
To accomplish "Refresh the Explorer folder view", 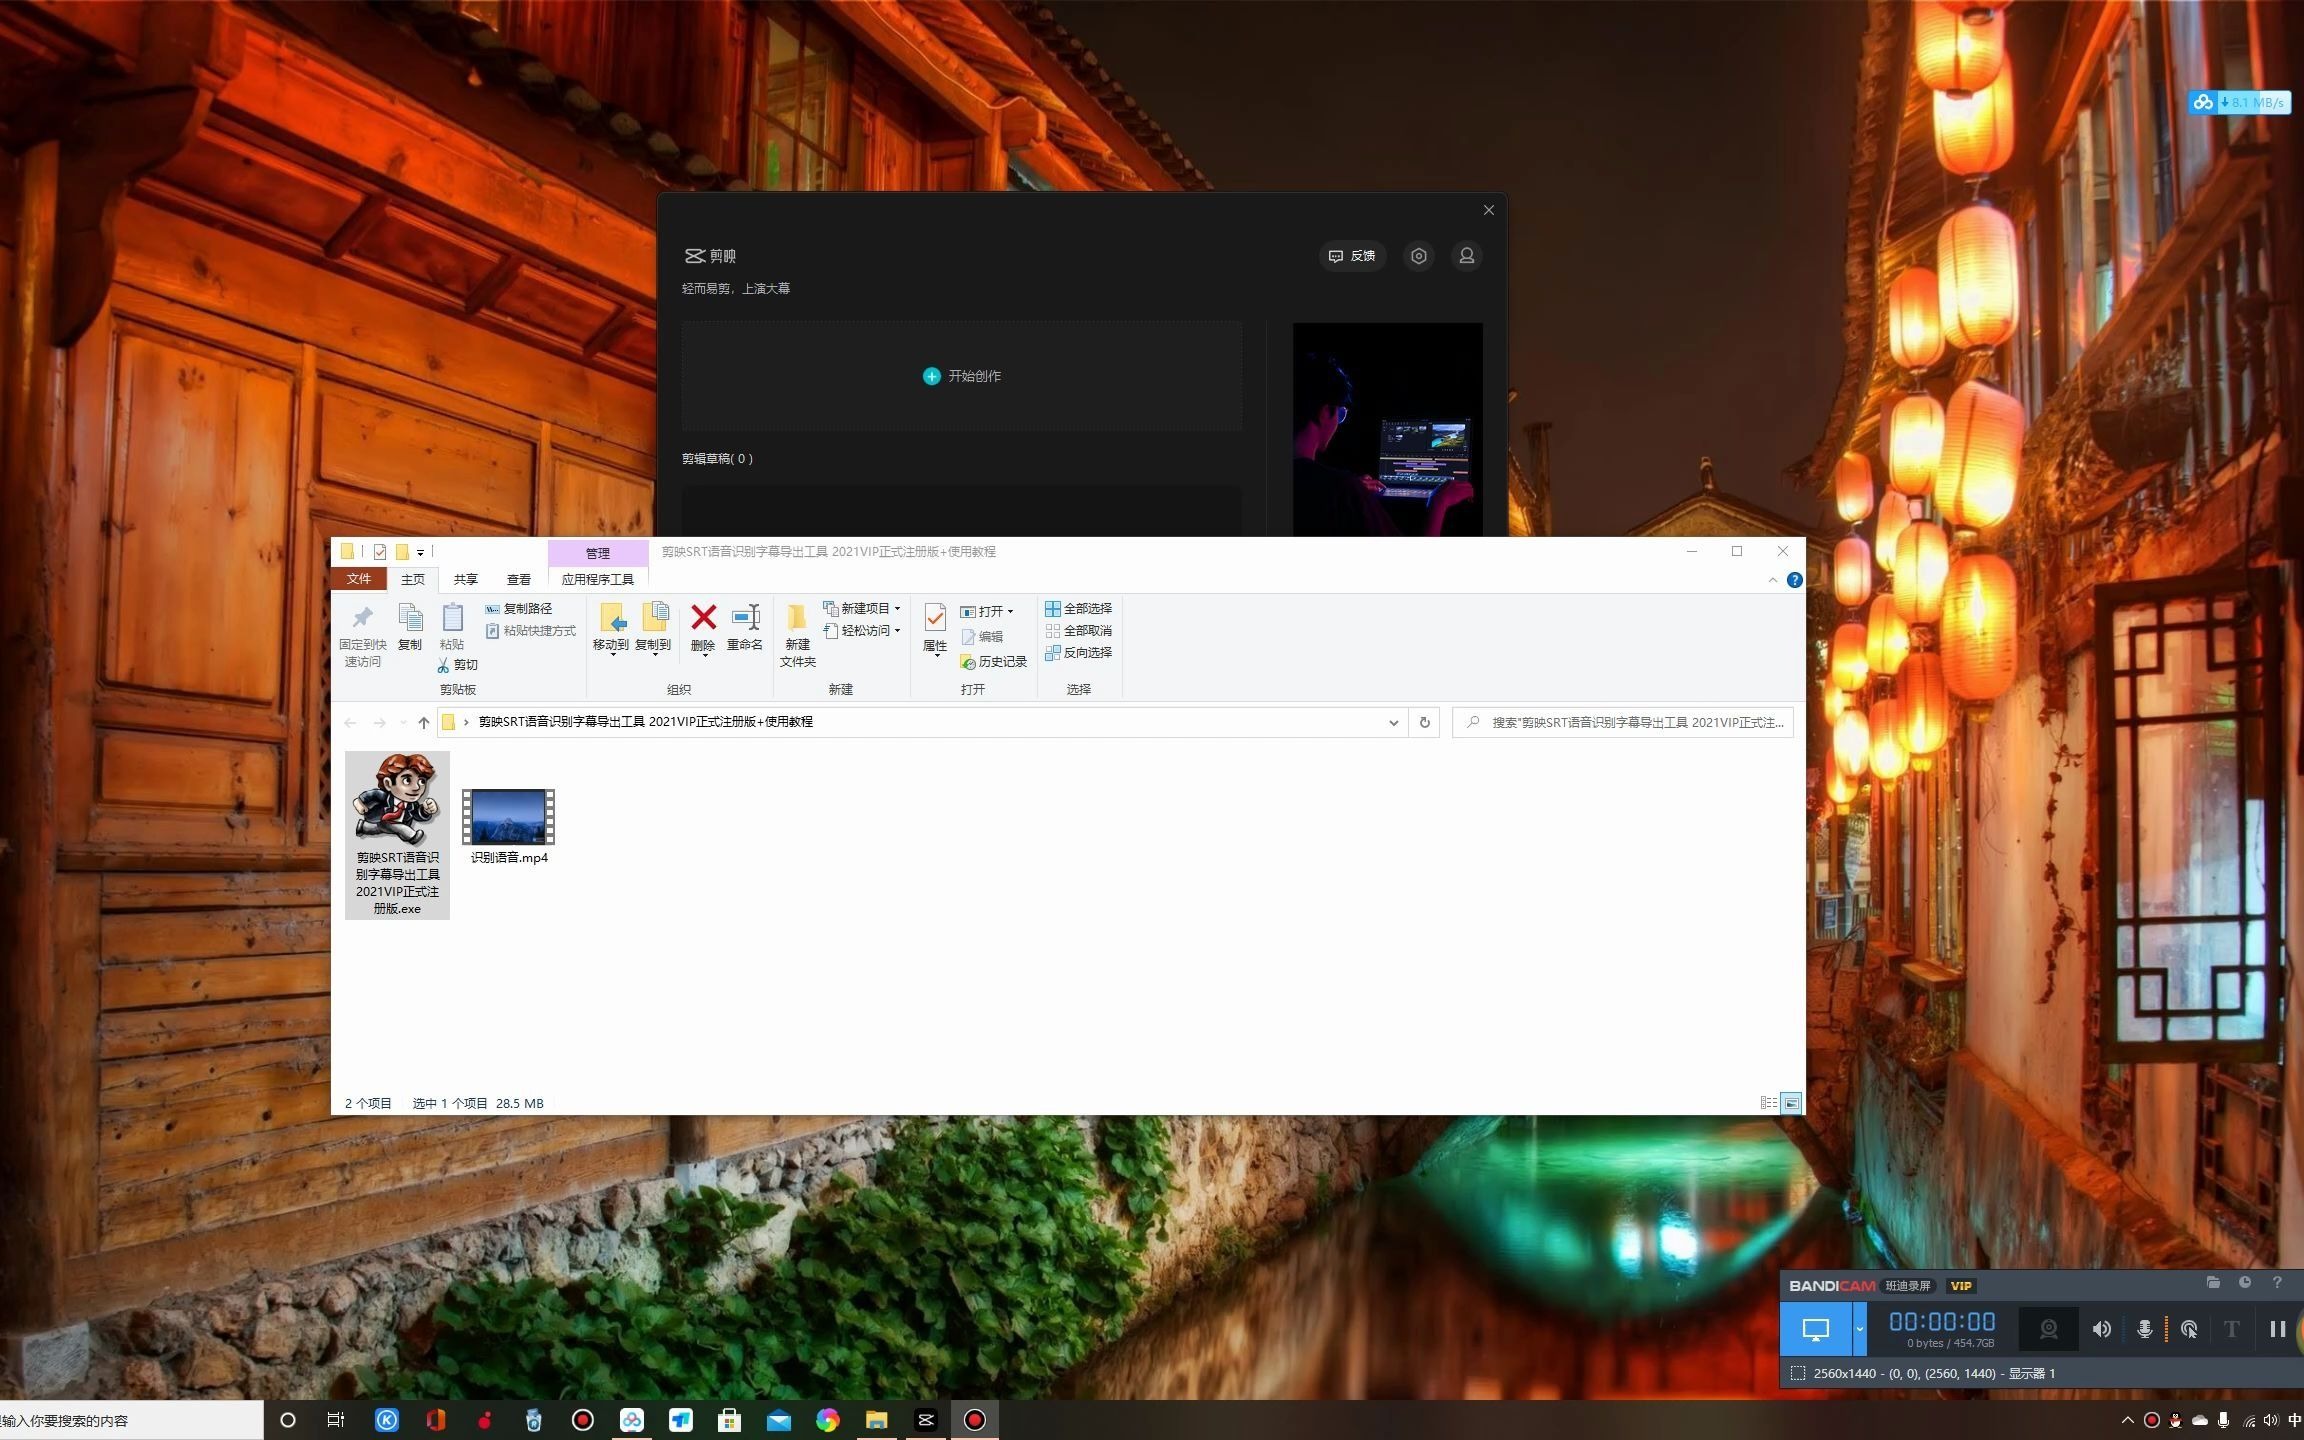I will (1424, 722).
